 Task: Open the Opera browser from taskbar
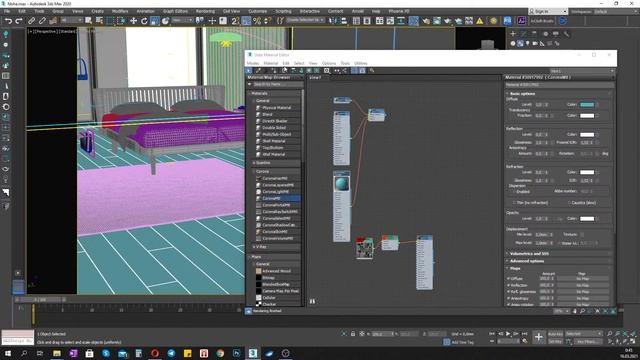pos(155,353)
